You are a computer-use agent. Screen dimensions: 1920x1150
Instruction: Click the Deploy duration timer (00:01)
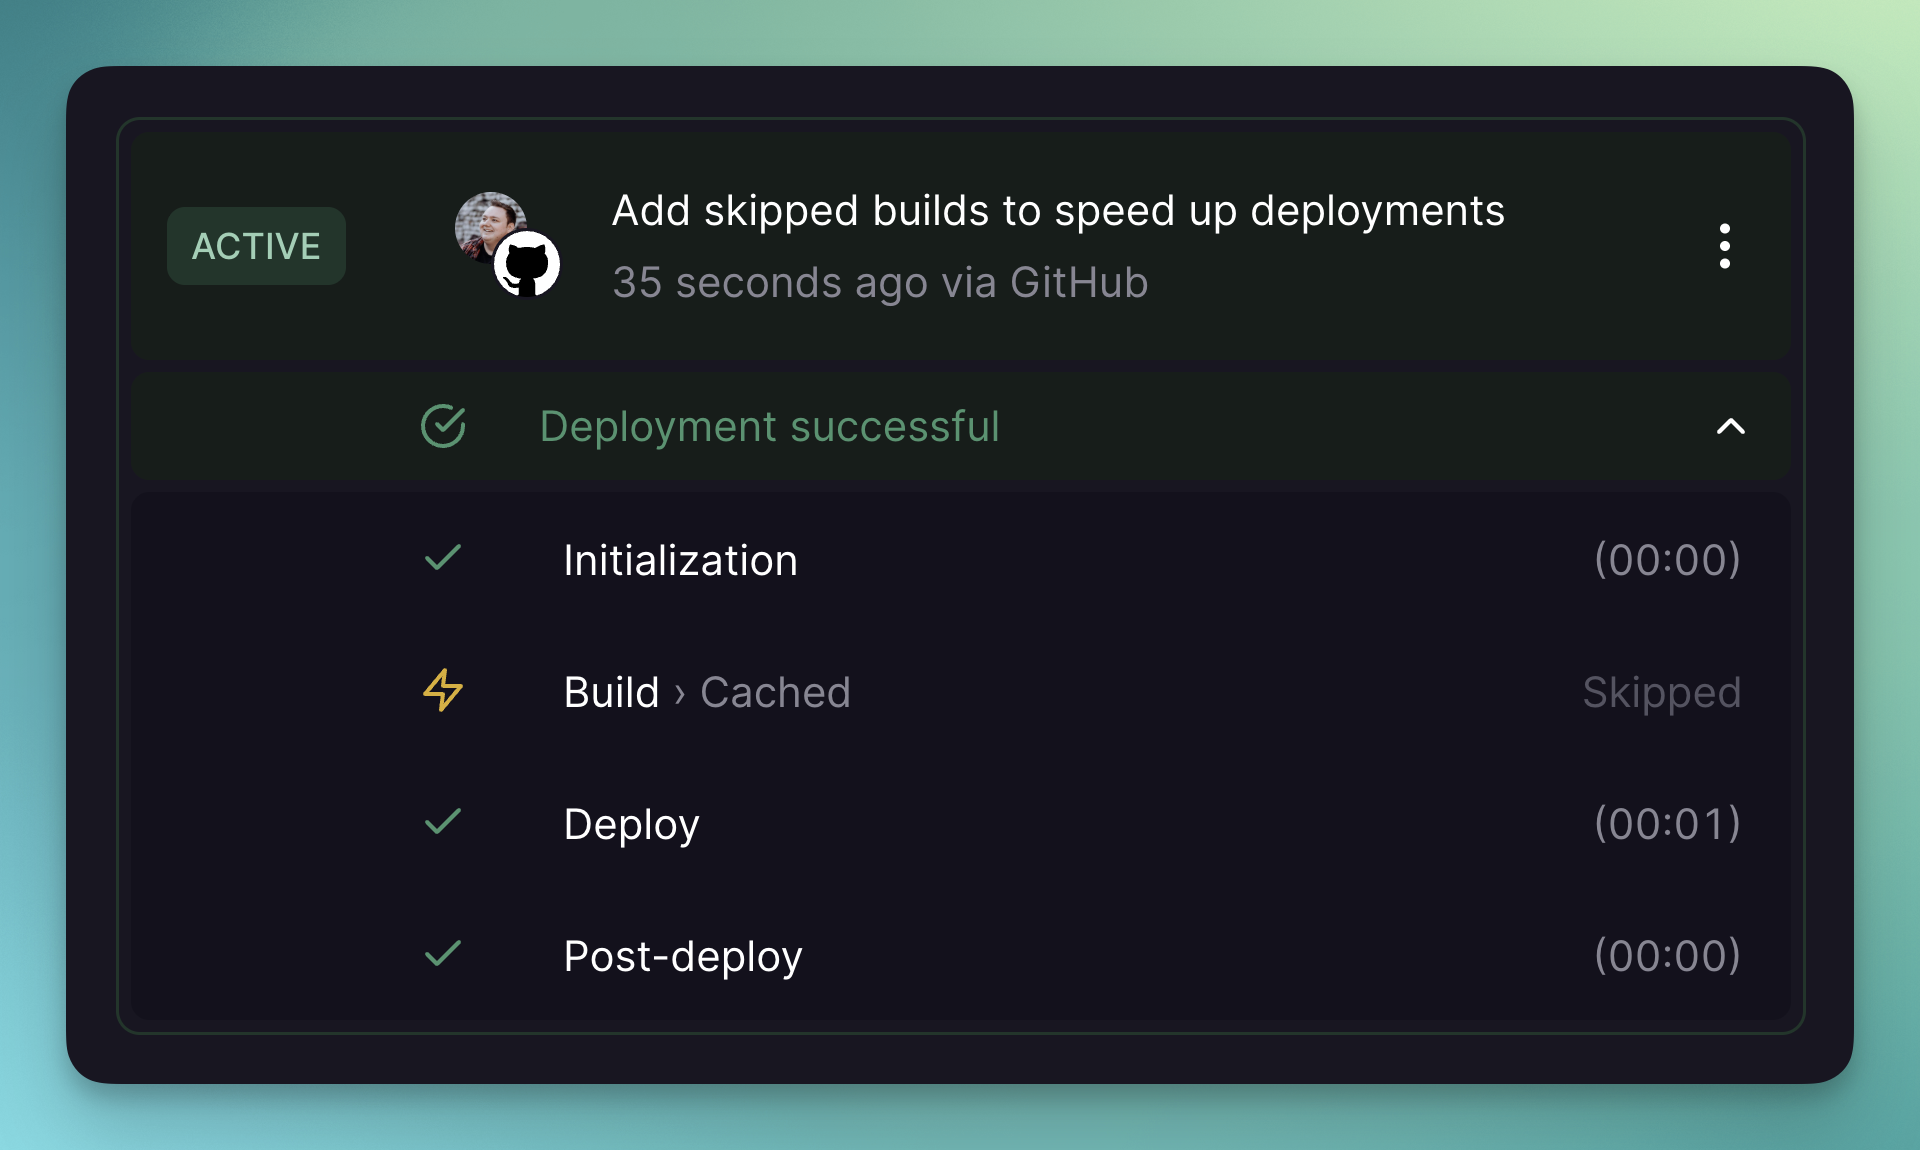[x=1667, y=823]
